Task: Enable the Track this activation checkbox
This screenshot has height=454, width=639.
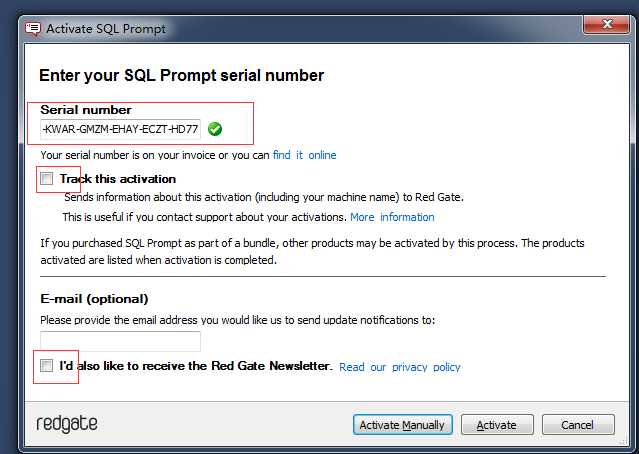Action: click(x=46, y=178)
